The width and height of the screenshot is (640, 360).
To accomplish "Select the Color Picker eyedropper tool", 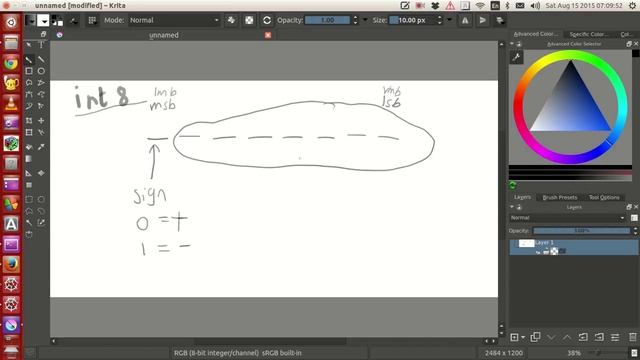I will tap(41, 147).
